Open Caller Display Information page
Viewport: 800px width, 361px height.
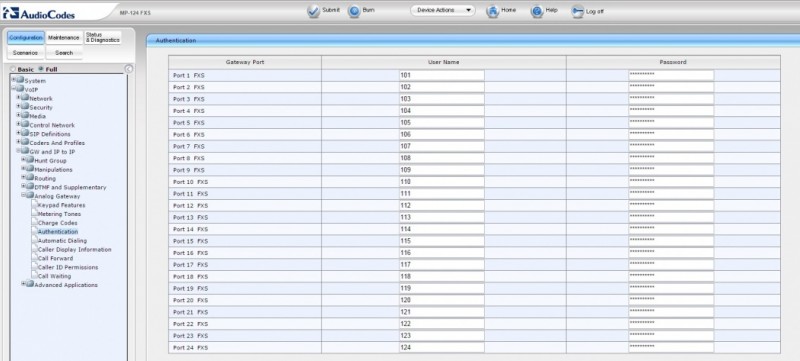pos(74,250)
